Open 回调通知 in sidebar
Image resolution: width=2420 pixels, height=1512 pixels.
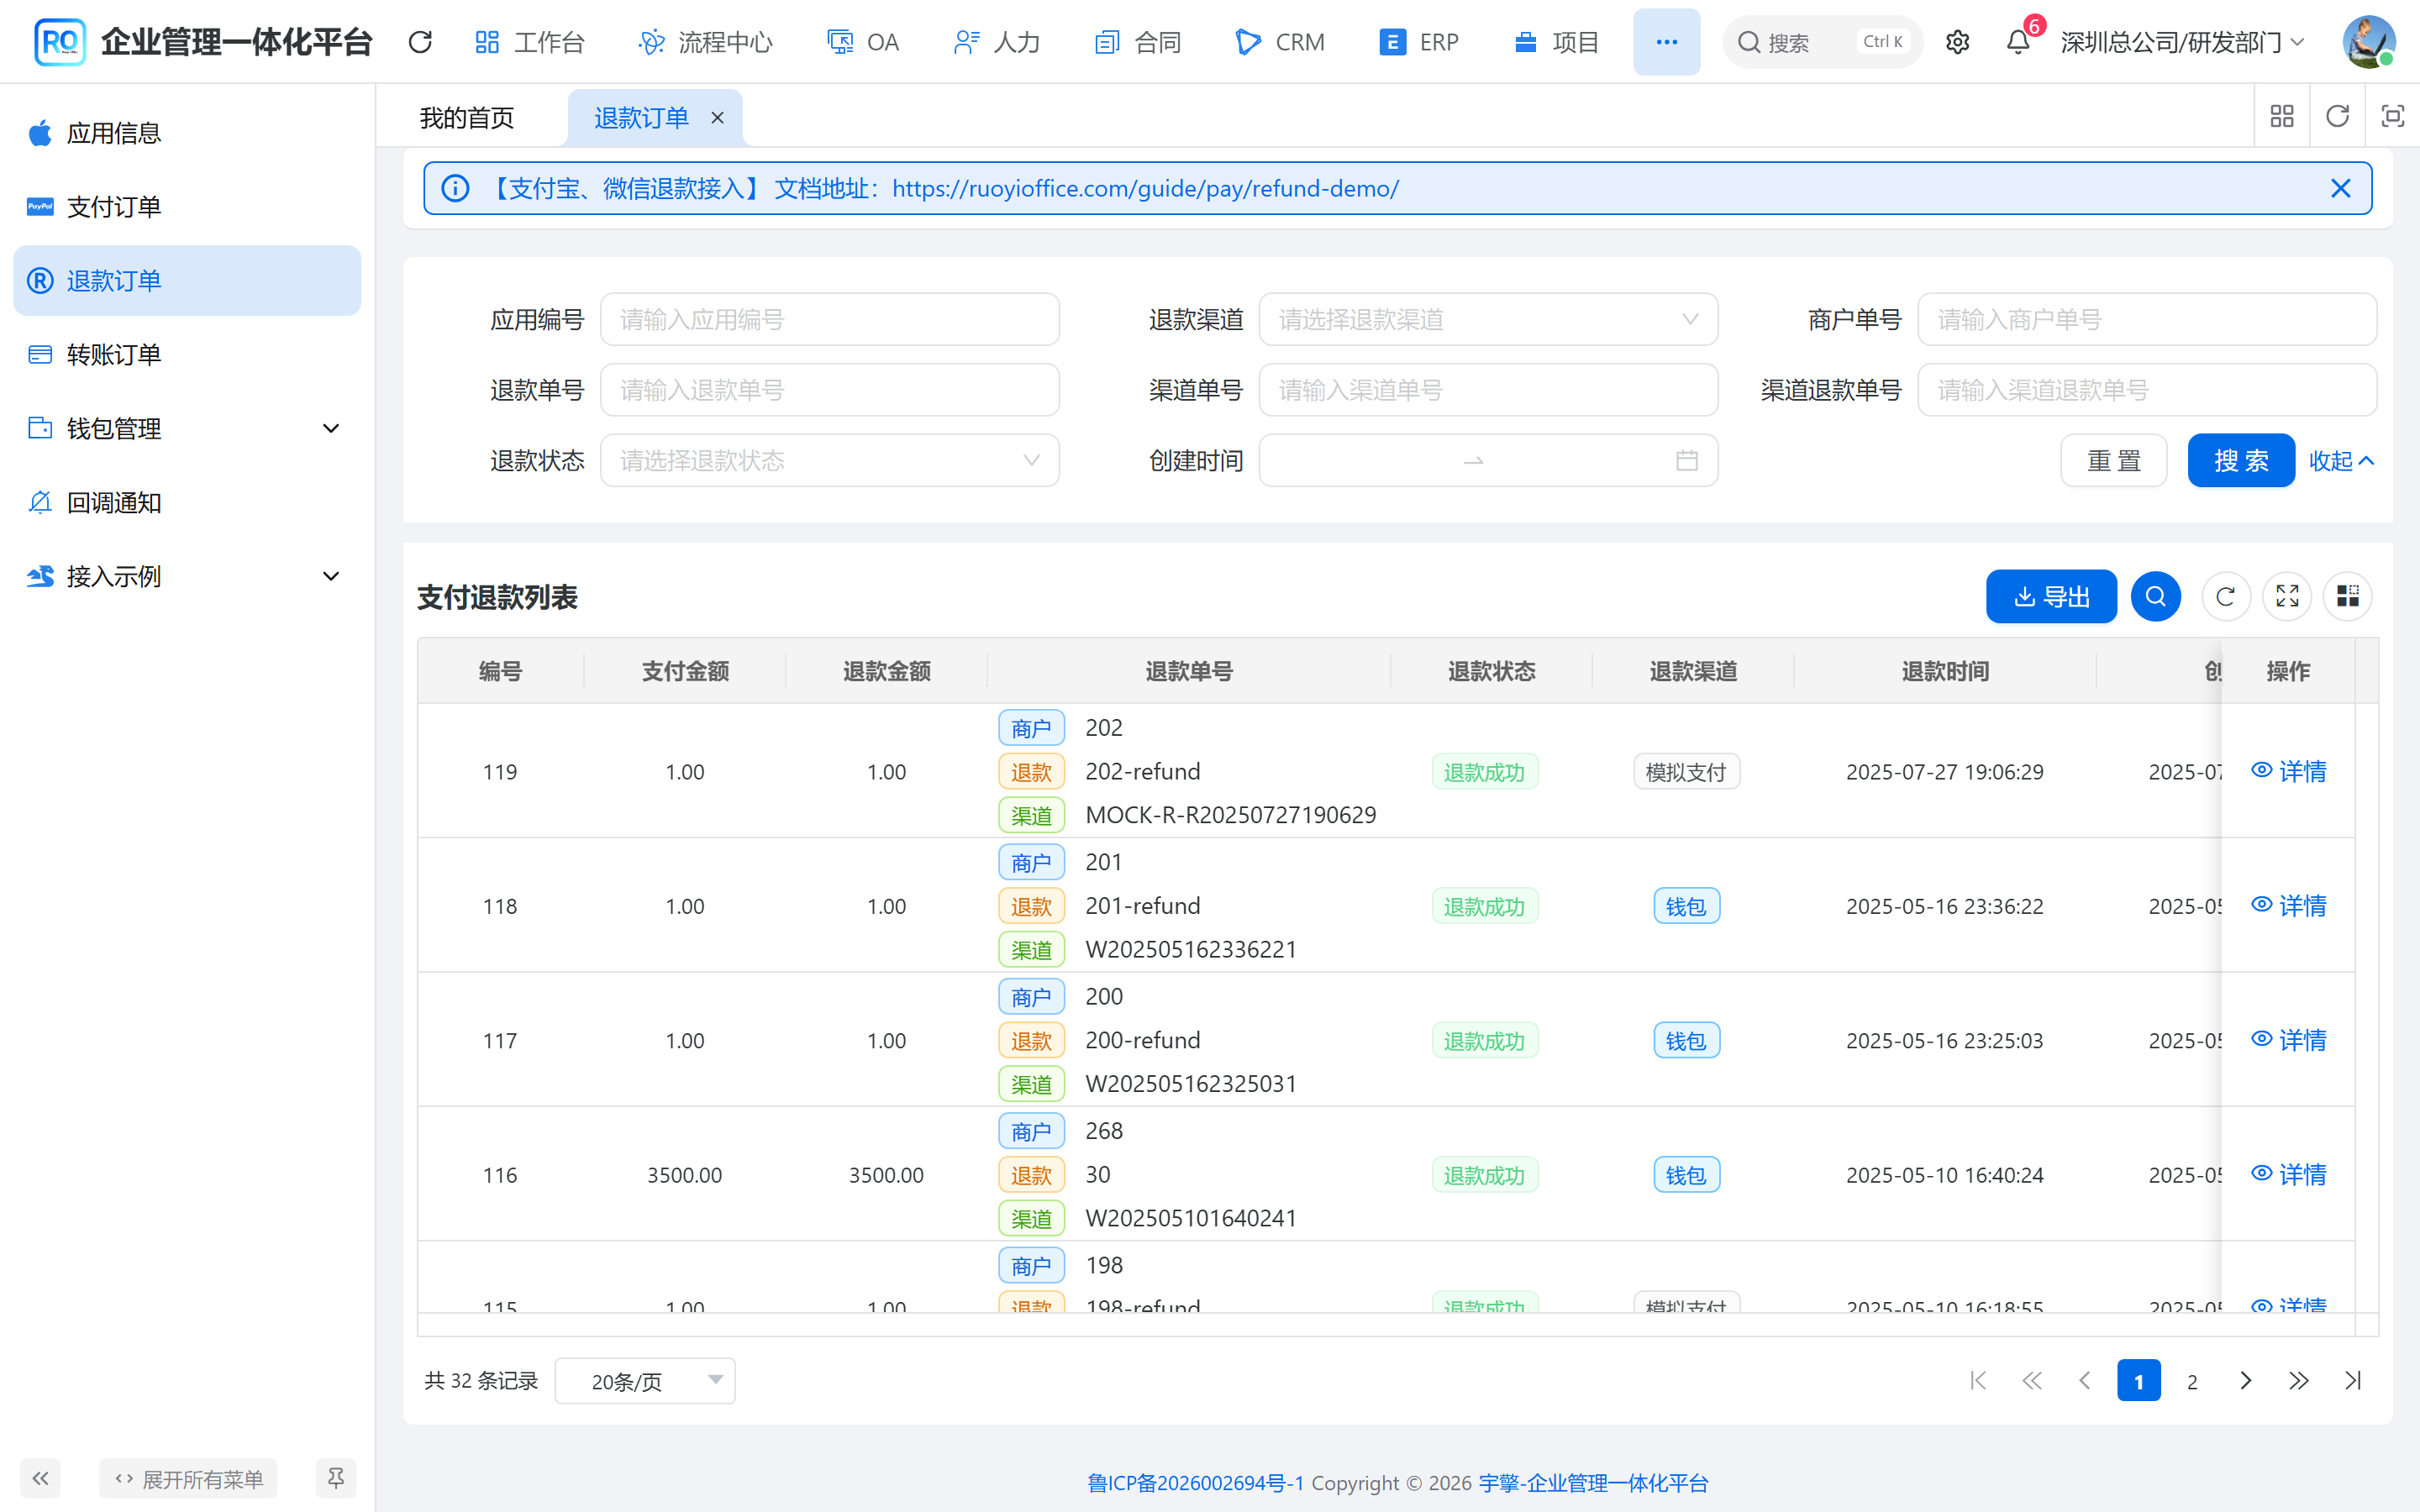click(x=187, y=503)
